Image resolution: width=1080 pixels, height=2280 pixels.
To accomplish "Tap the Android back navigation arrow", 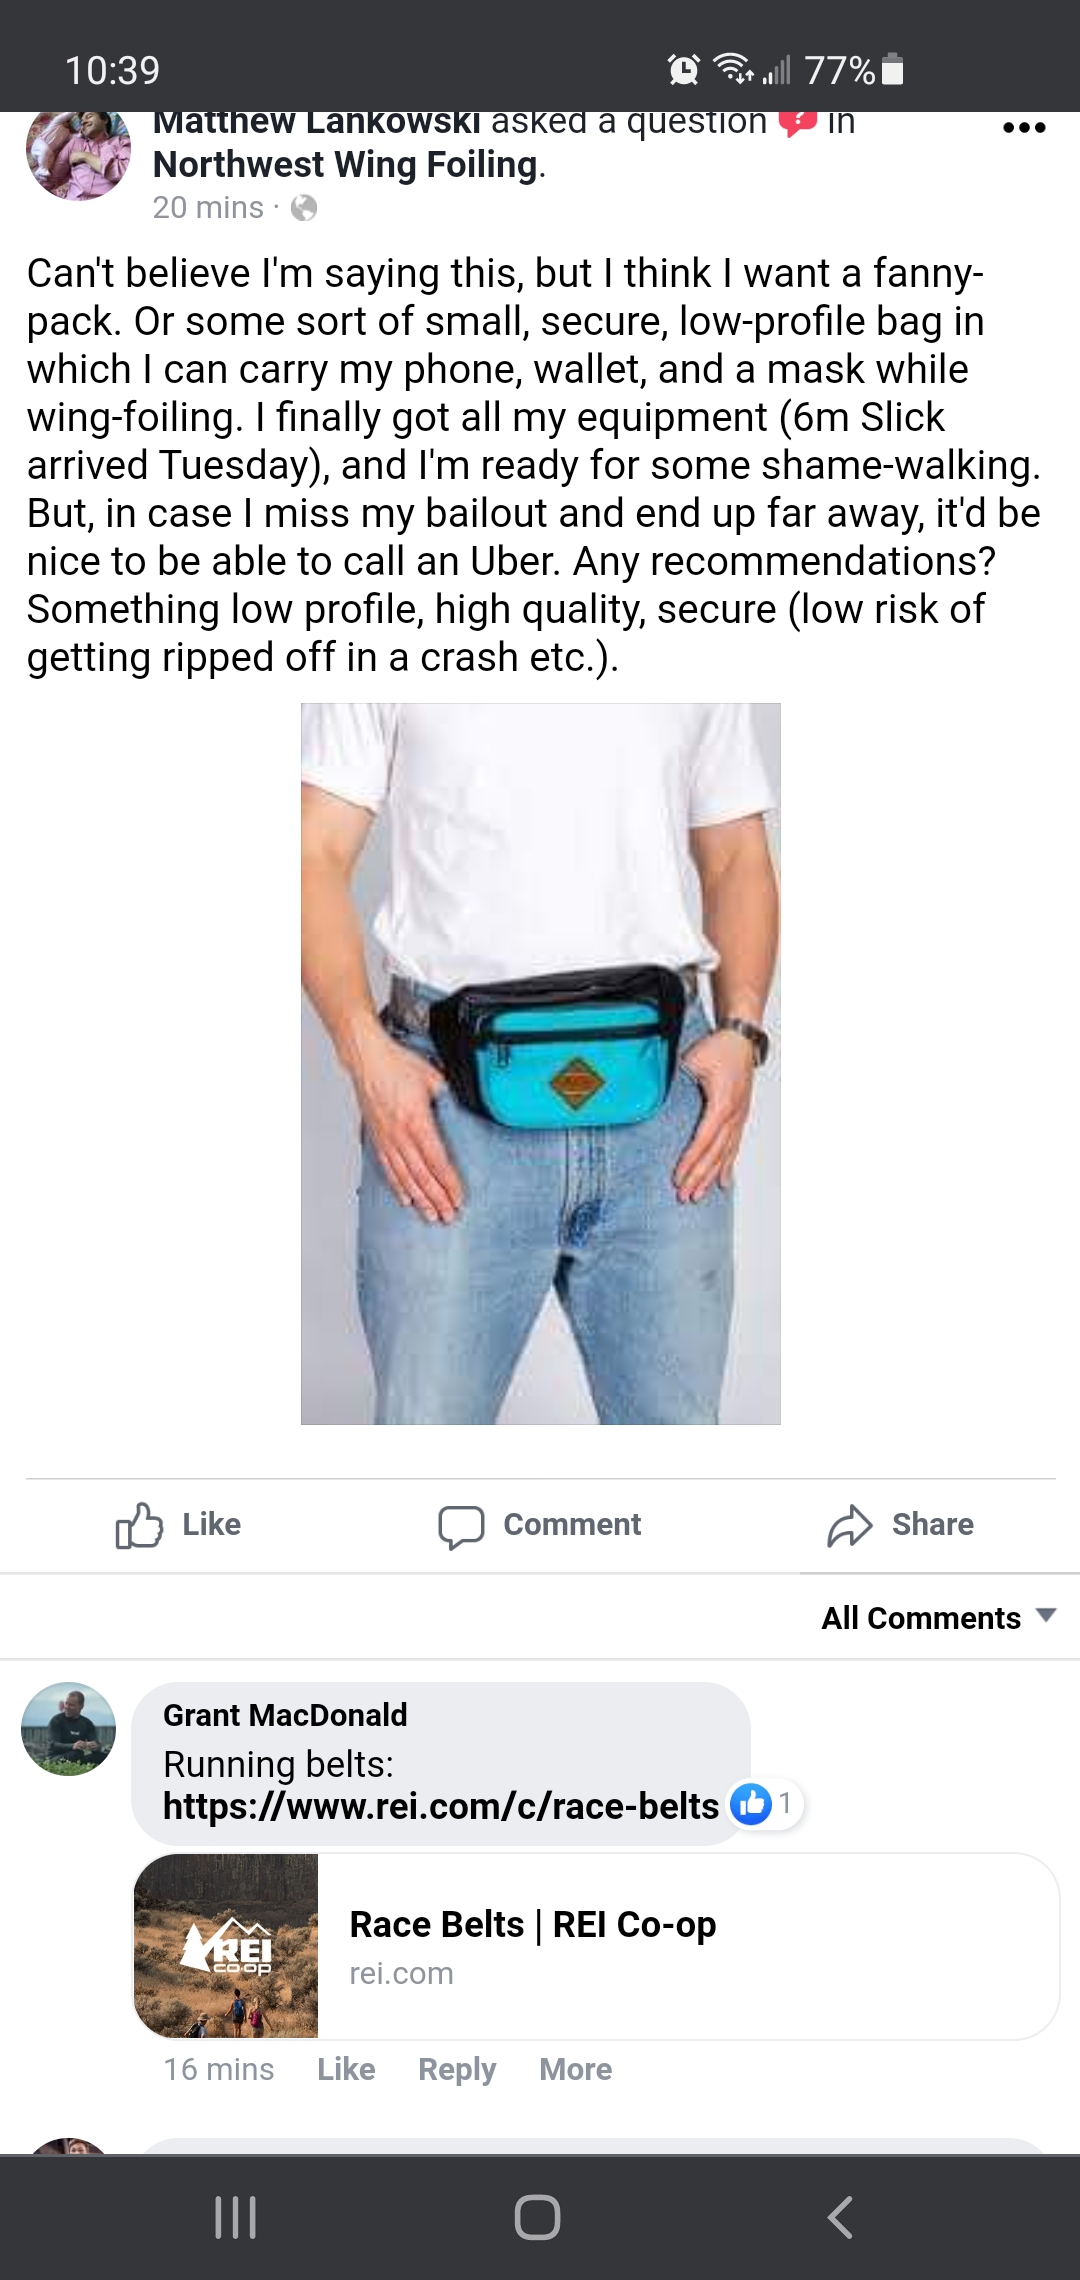I will point(841,2217).
